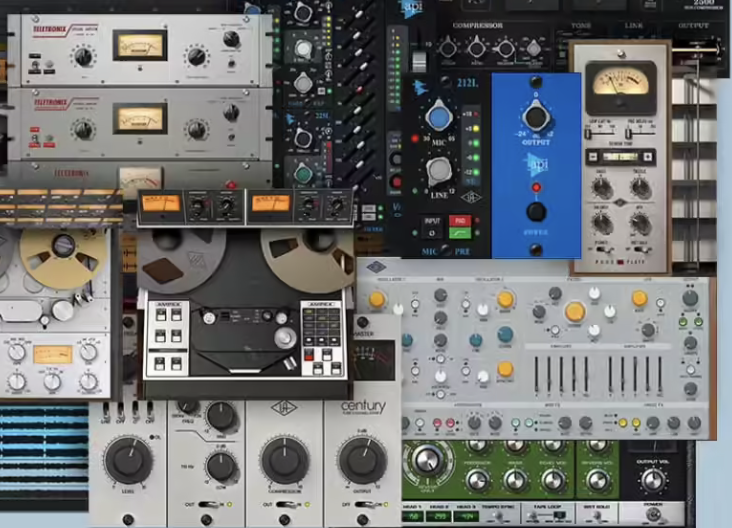Turn the teal green knob on API channel strip
This screenshot has width=732, height=528.
point(303,174)
